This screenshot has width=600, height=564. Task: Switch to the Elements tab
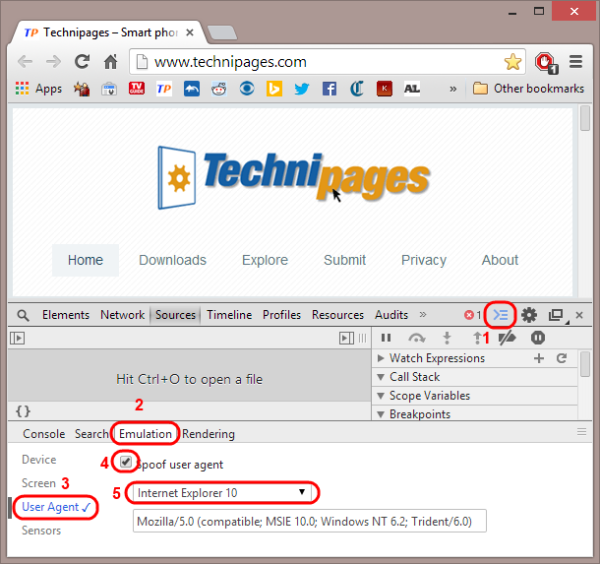click(65, 315)
